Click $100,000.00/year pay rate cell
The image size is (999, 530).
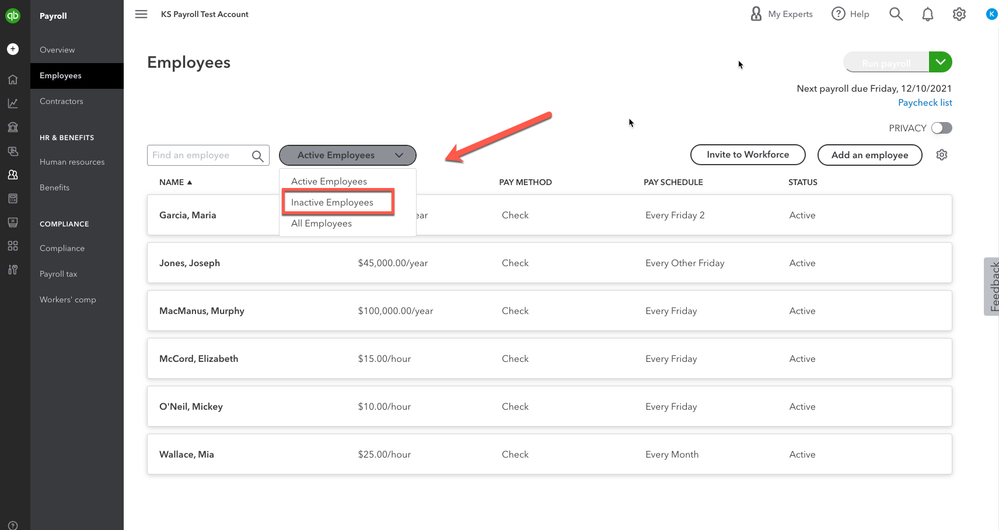point(395,311)
